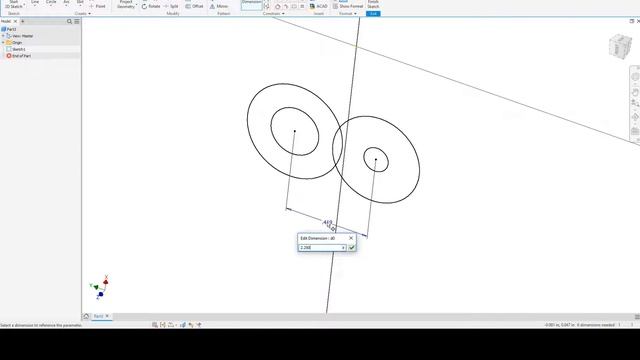
Task: Click the Look At navigation icon
Action: pos(635,131)
